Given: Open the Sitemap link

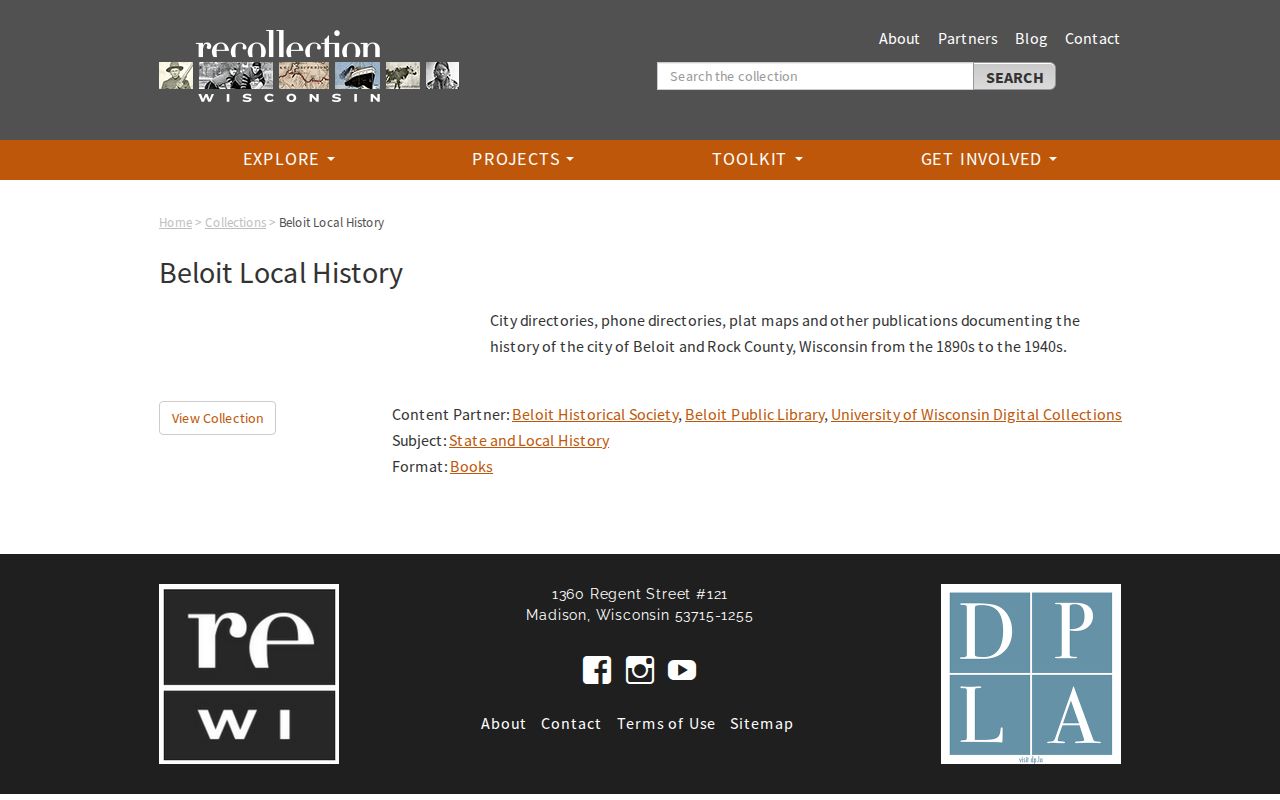Looking at the screenshot, I should tap(761, 723).
